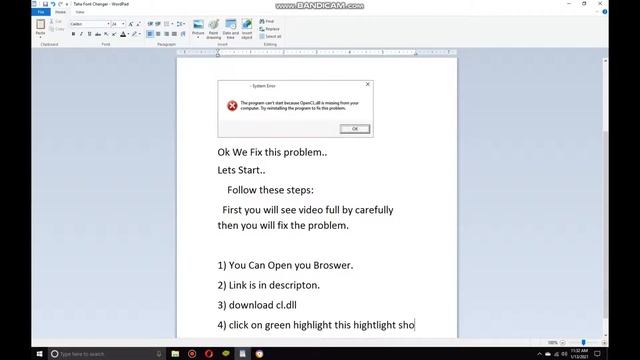Click Select all in the Editing group

pos(270,36)
